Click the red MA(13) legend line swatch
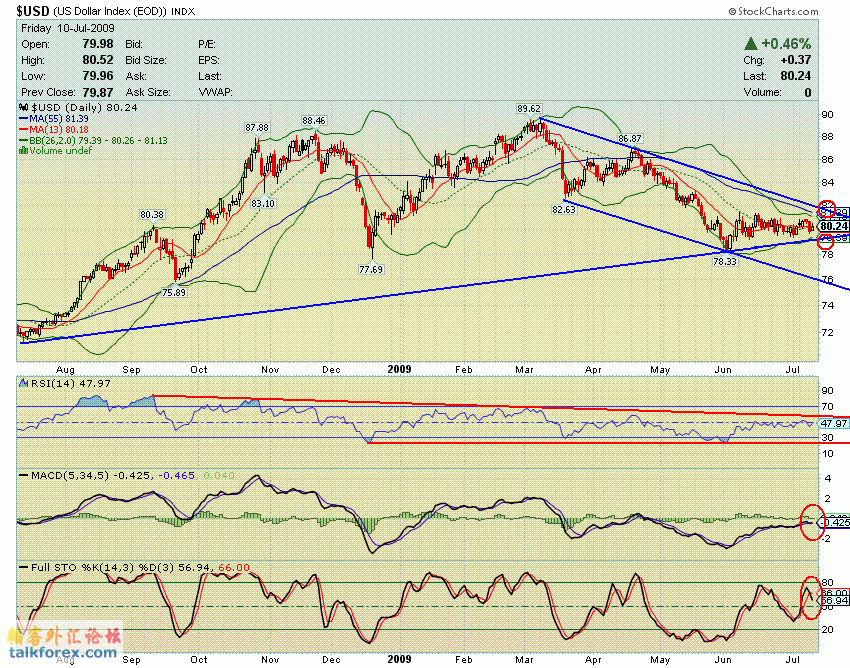Image resolution: width=850 pixels, height=668 pixels. pos(24,130)
